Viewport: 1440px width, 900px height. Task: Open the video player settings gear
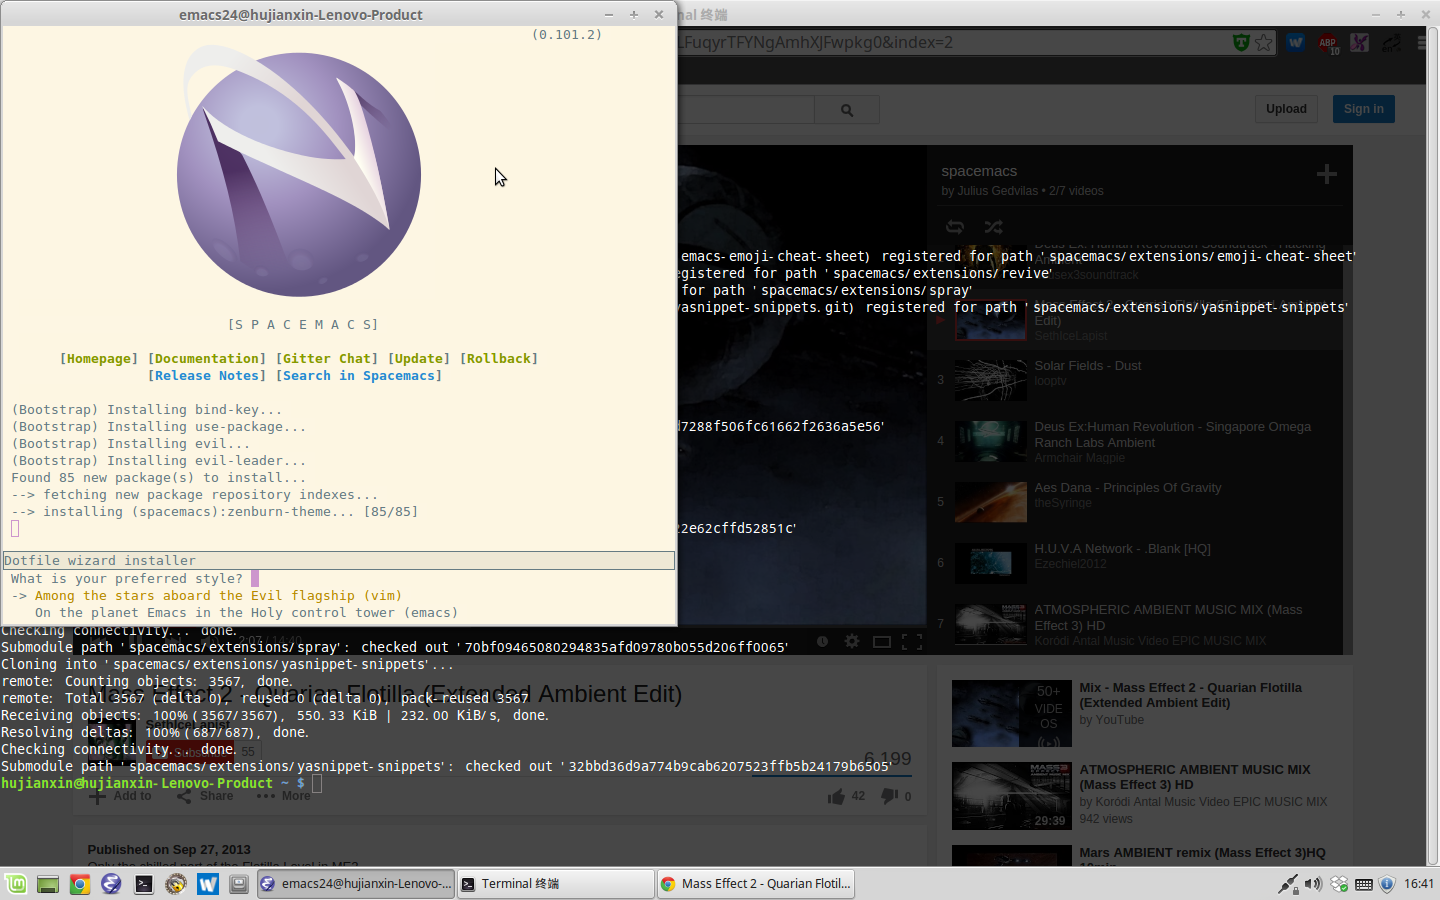click(852, 641)
